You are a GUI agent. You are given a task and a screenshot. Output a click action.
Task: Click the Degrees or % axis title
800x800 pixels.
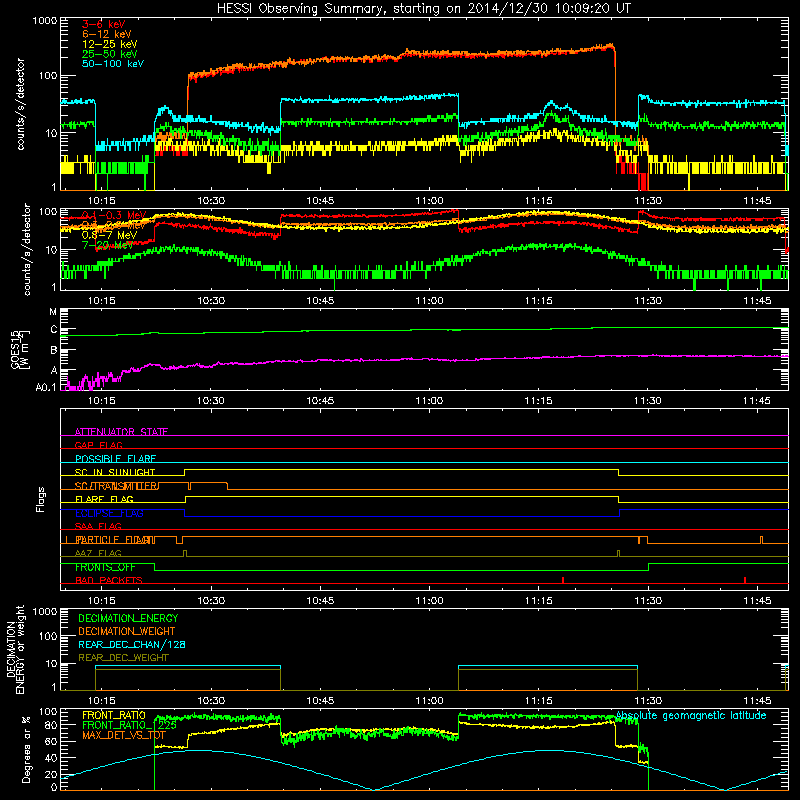[x=26, y=749]
